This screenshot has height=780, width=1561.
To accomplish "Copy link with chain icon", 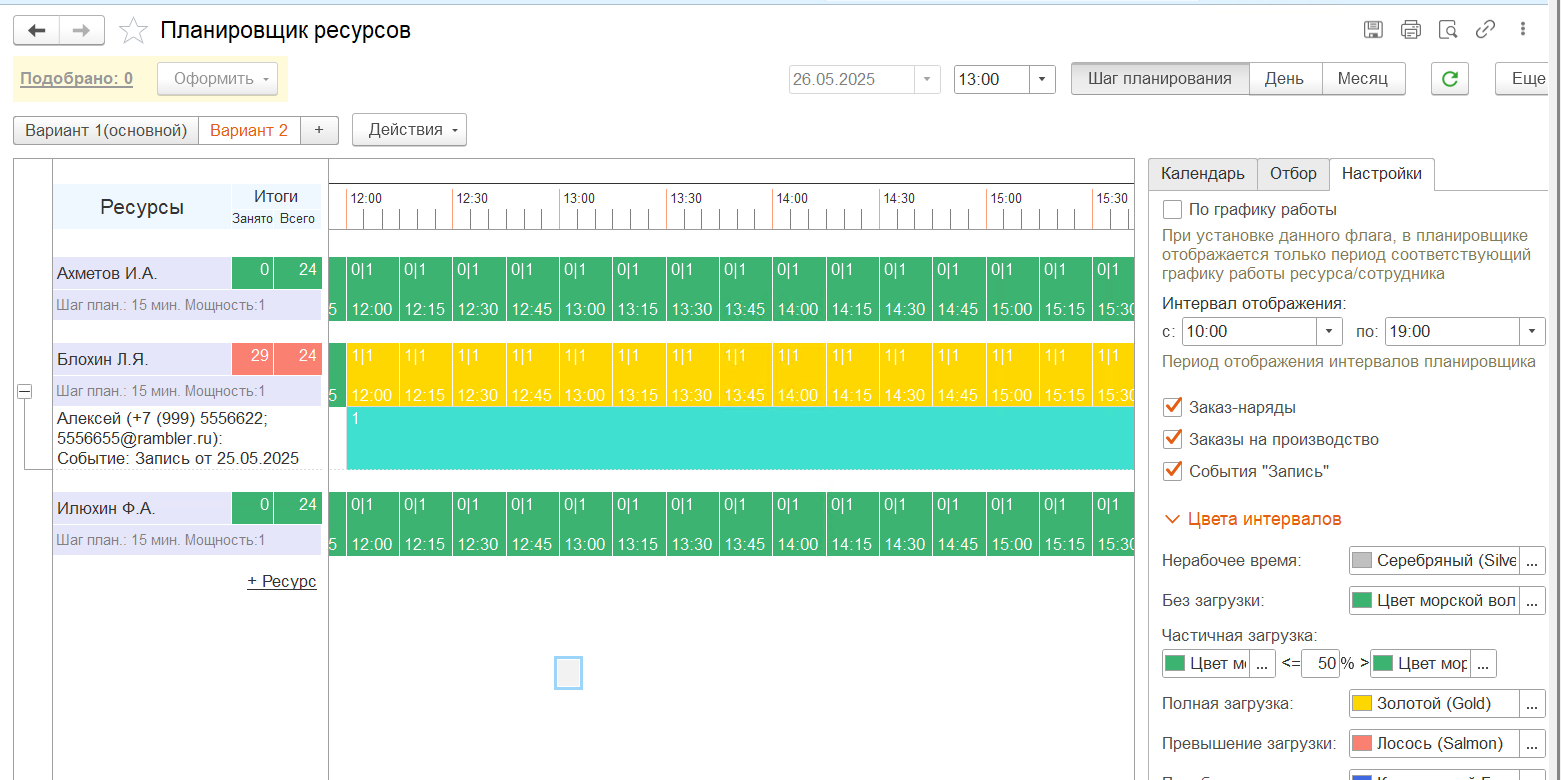I will pos(1485,29).
